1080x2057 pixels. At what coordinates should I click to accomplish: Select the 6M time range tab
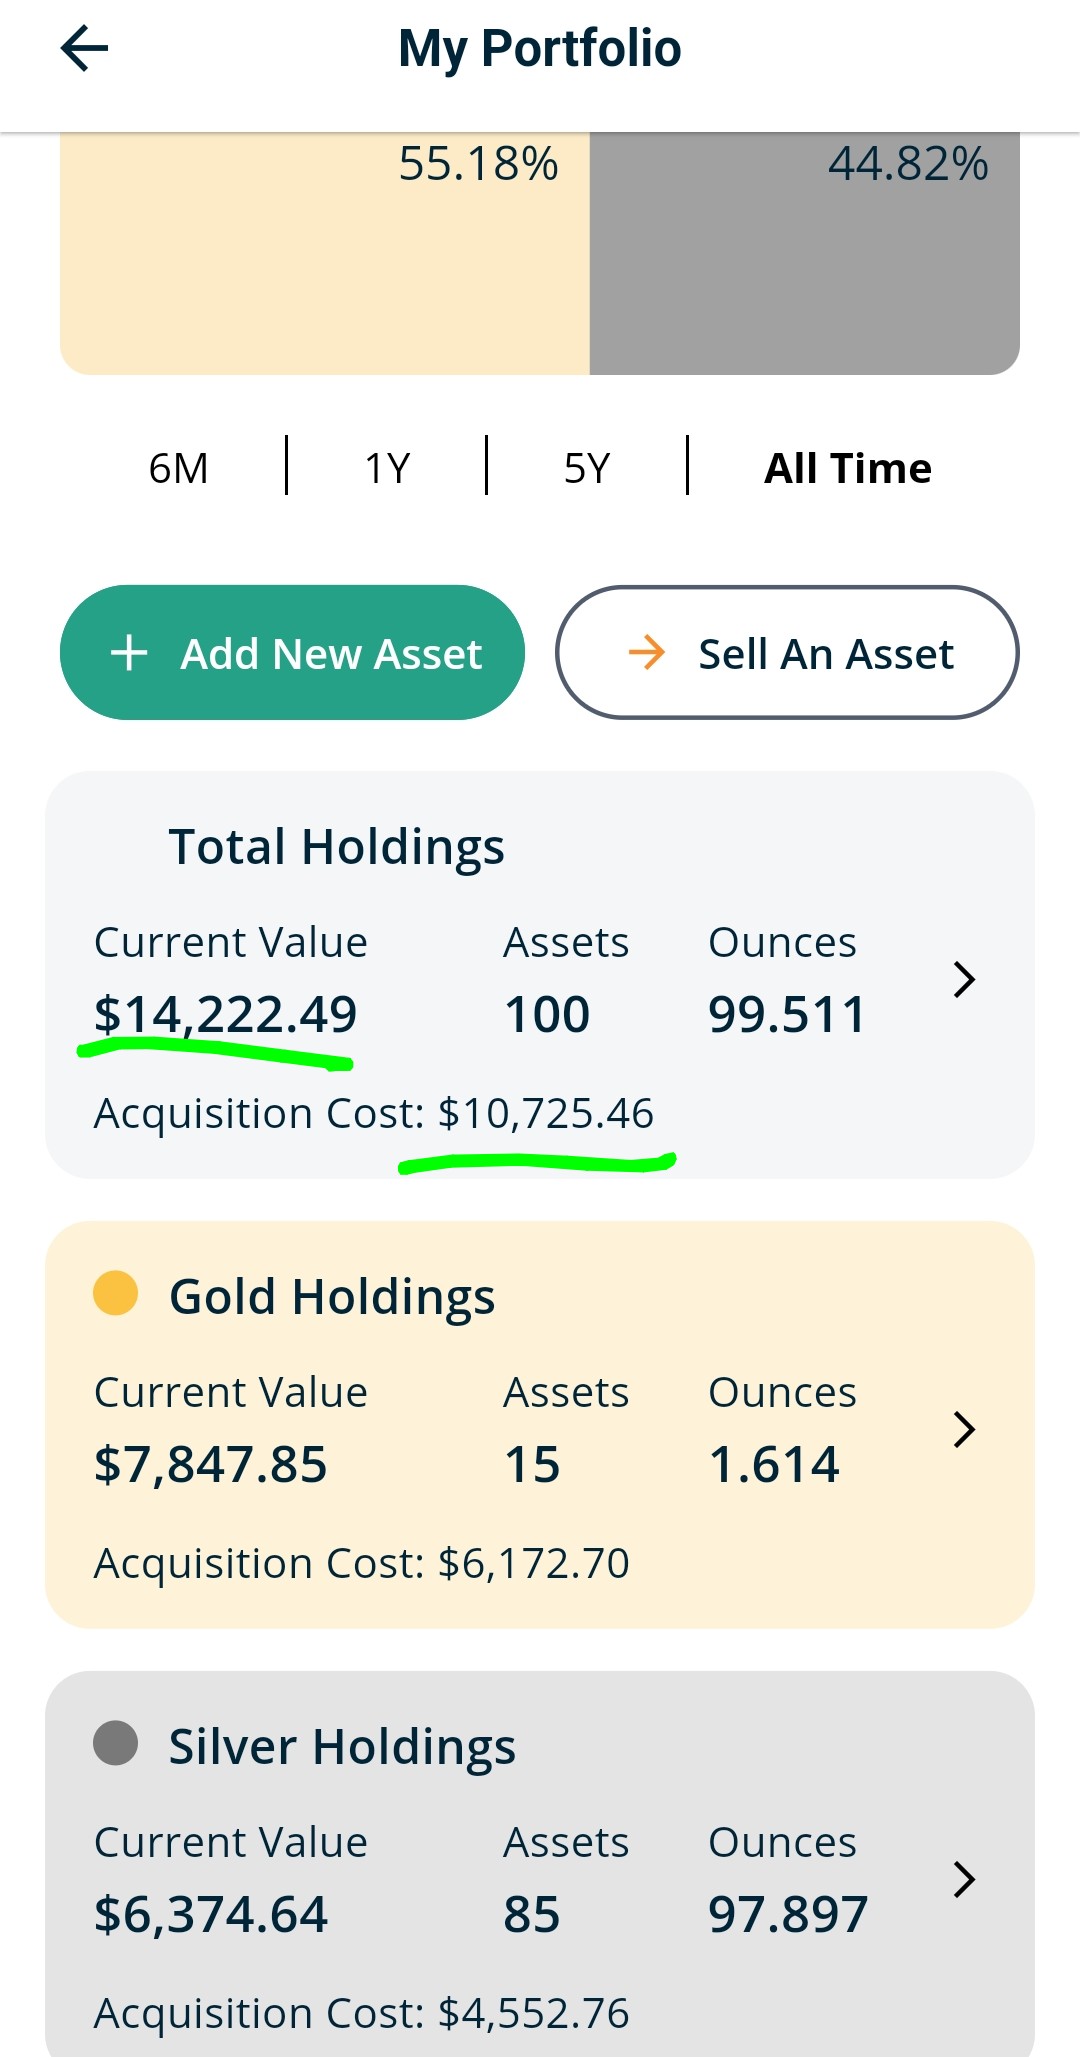[x=178, y=467]
